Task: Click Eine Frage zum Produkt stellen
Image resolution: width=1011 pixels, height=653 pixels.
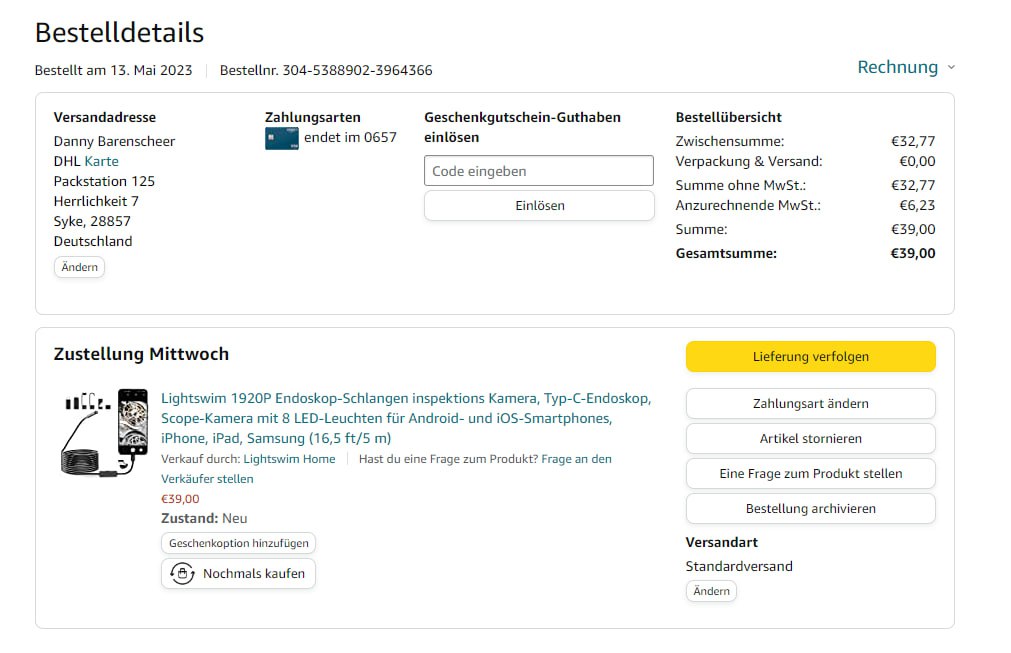Action: pos(810,474)
